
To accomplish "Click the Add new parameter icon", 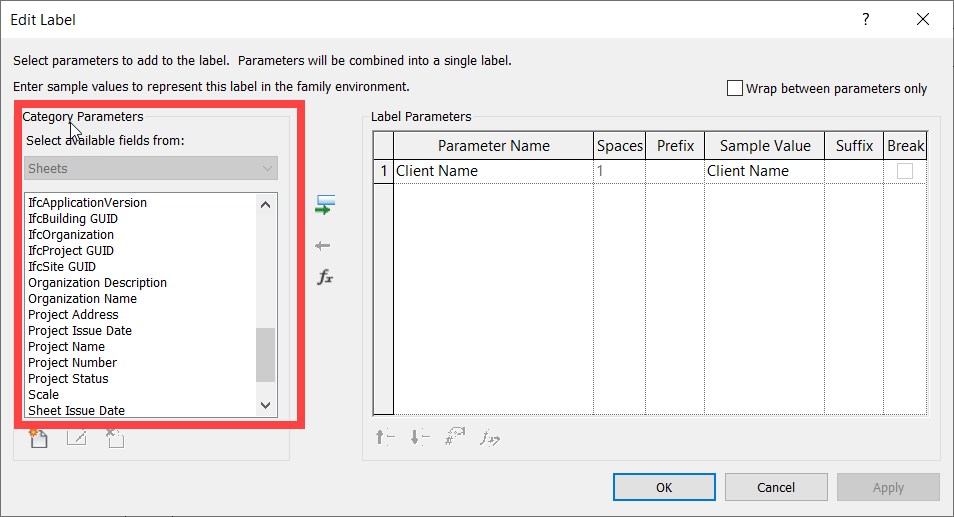I will tap(38, 438).
